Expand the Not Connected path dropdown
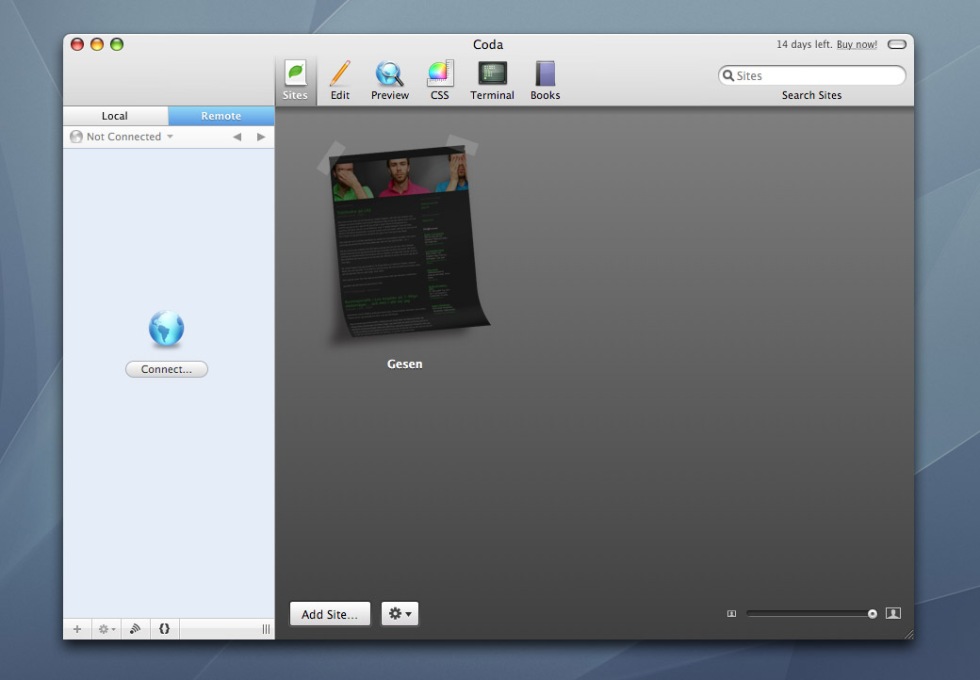The width and height of the screenshot is (980, 680). point(123,137)
